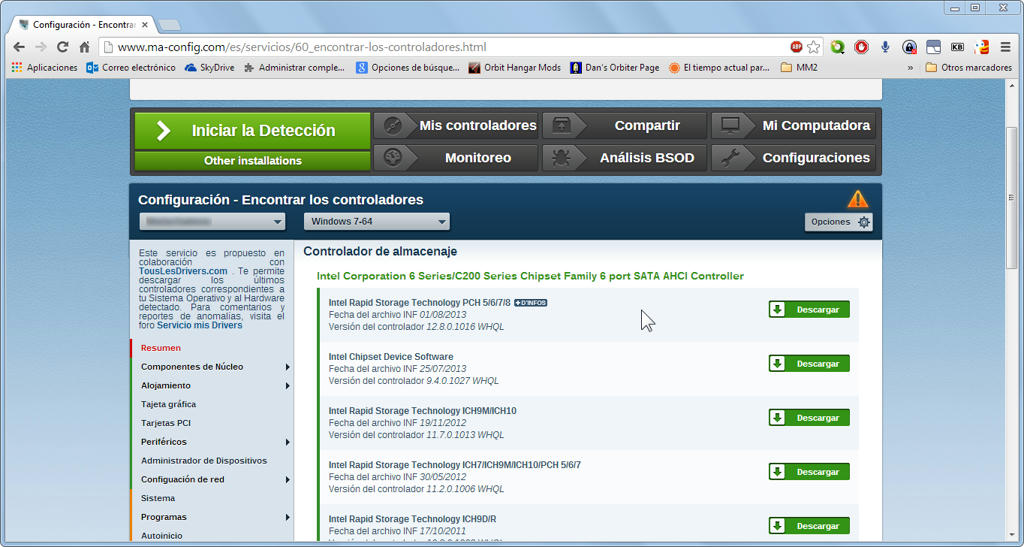Click the upload icon beside Compartir
Screen dimensions: 1024x547
pos(562,125)
